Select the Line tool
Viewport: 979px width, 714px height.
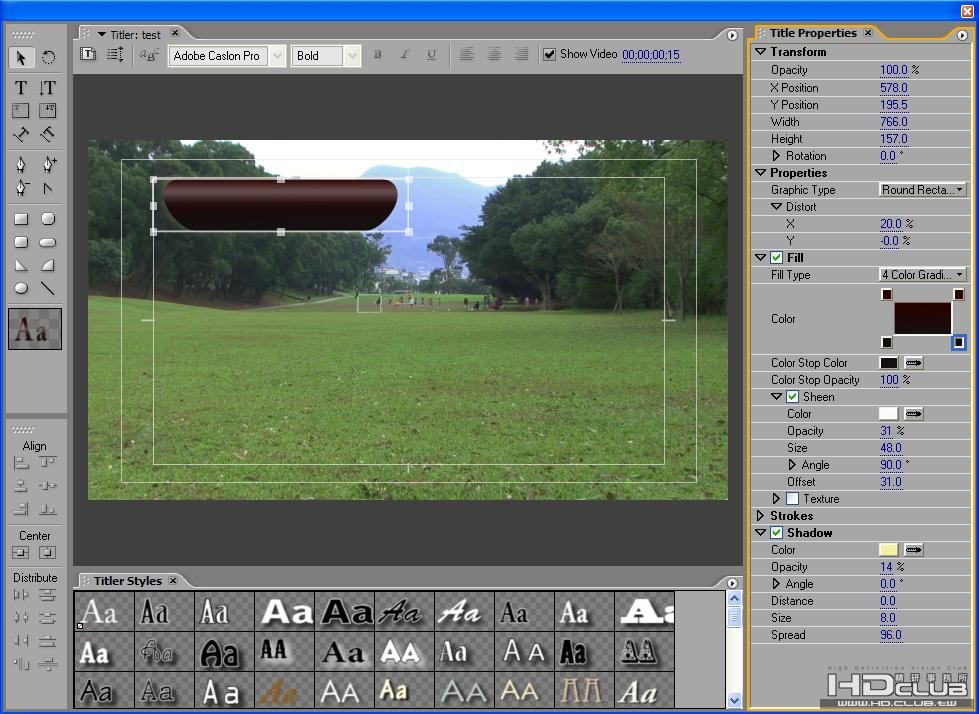click(x=48, y=289)
